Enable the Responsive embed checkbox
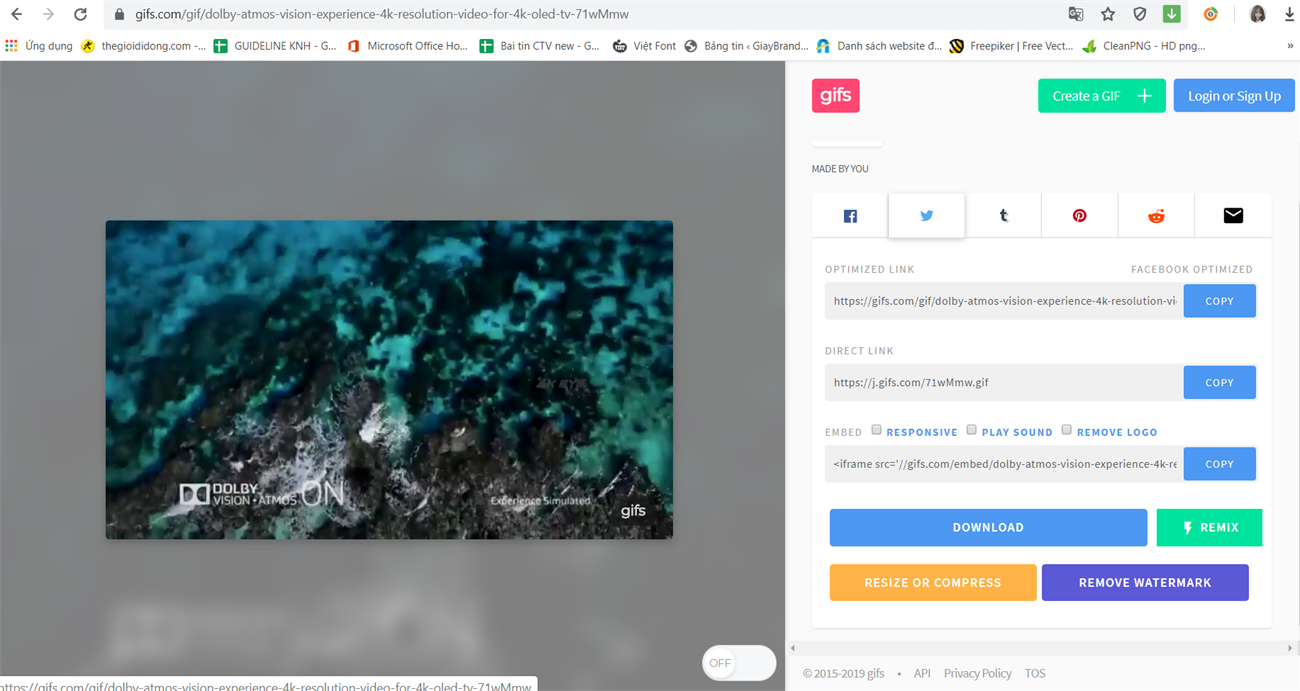 (877, 430)
